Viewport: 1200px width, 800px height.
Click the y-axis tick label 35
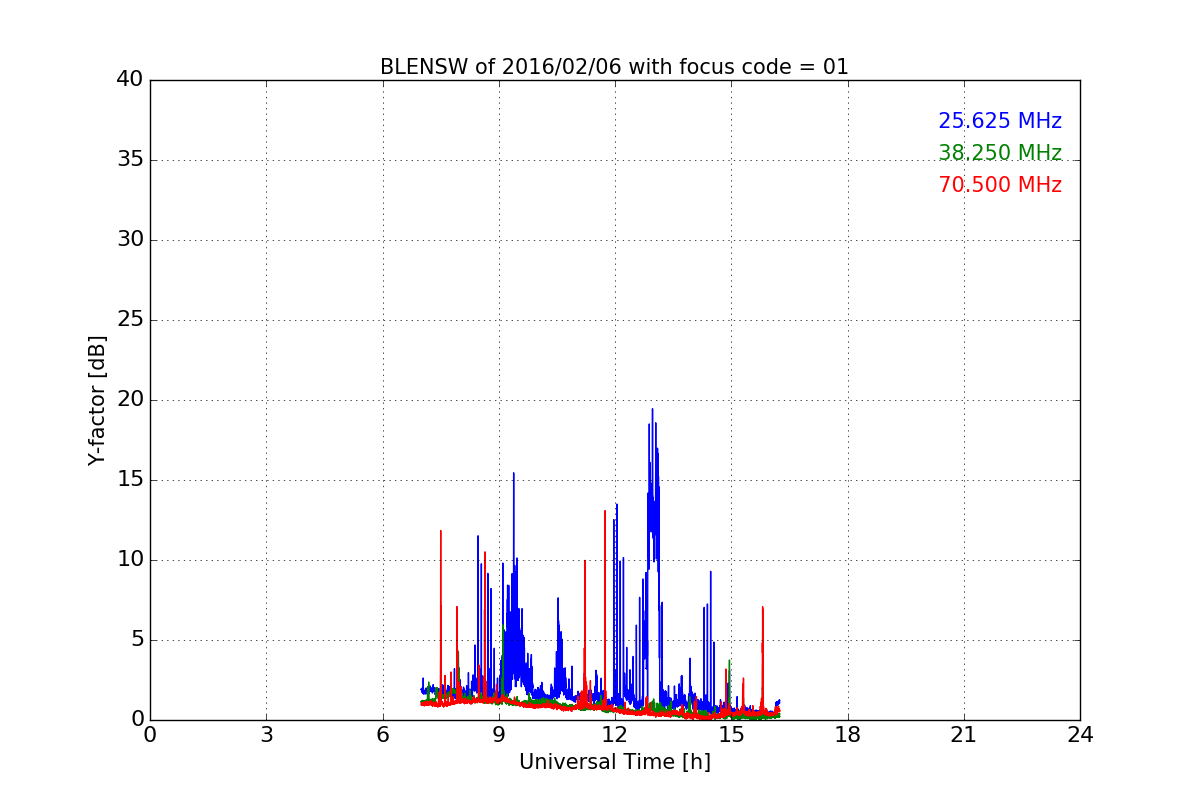click(x=130, y=159)
